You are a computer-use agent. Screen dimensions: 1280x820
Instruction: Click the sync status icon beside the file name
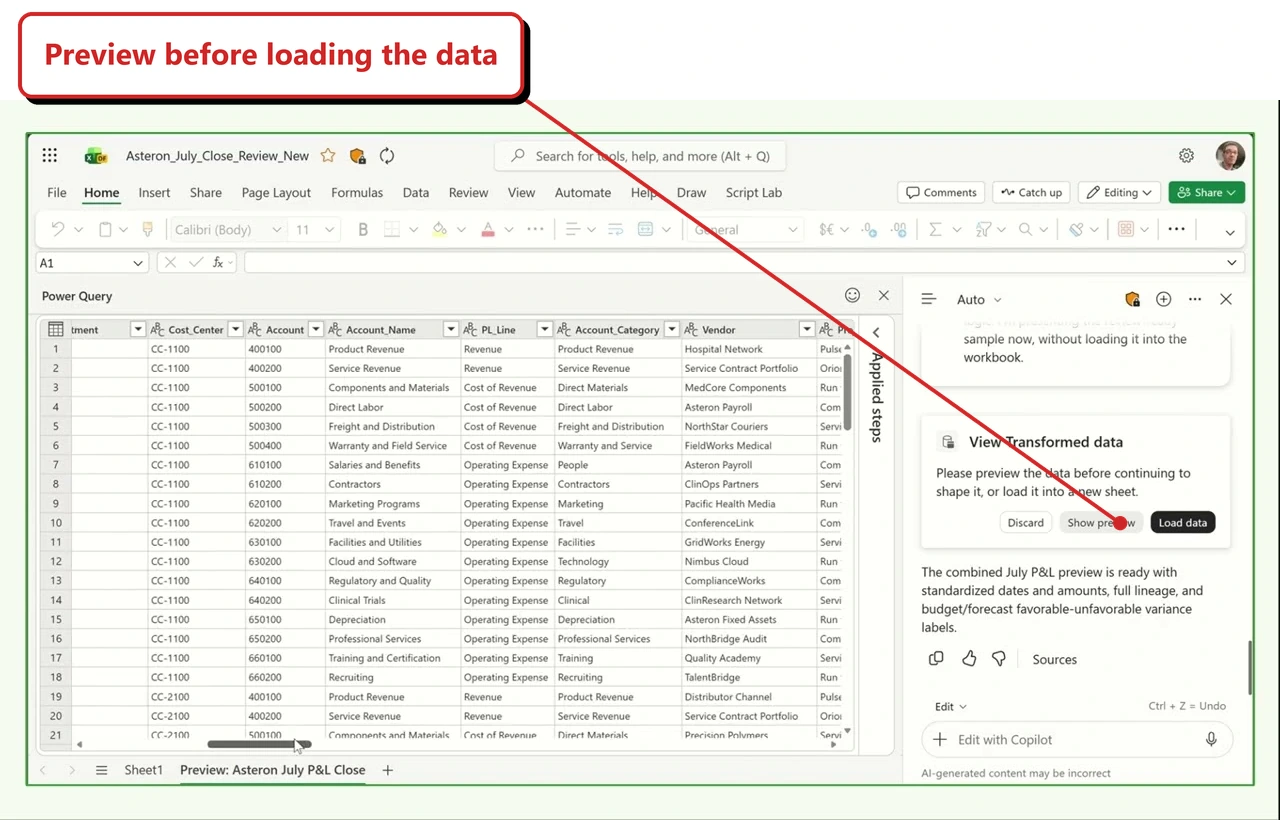pos(387,156)
